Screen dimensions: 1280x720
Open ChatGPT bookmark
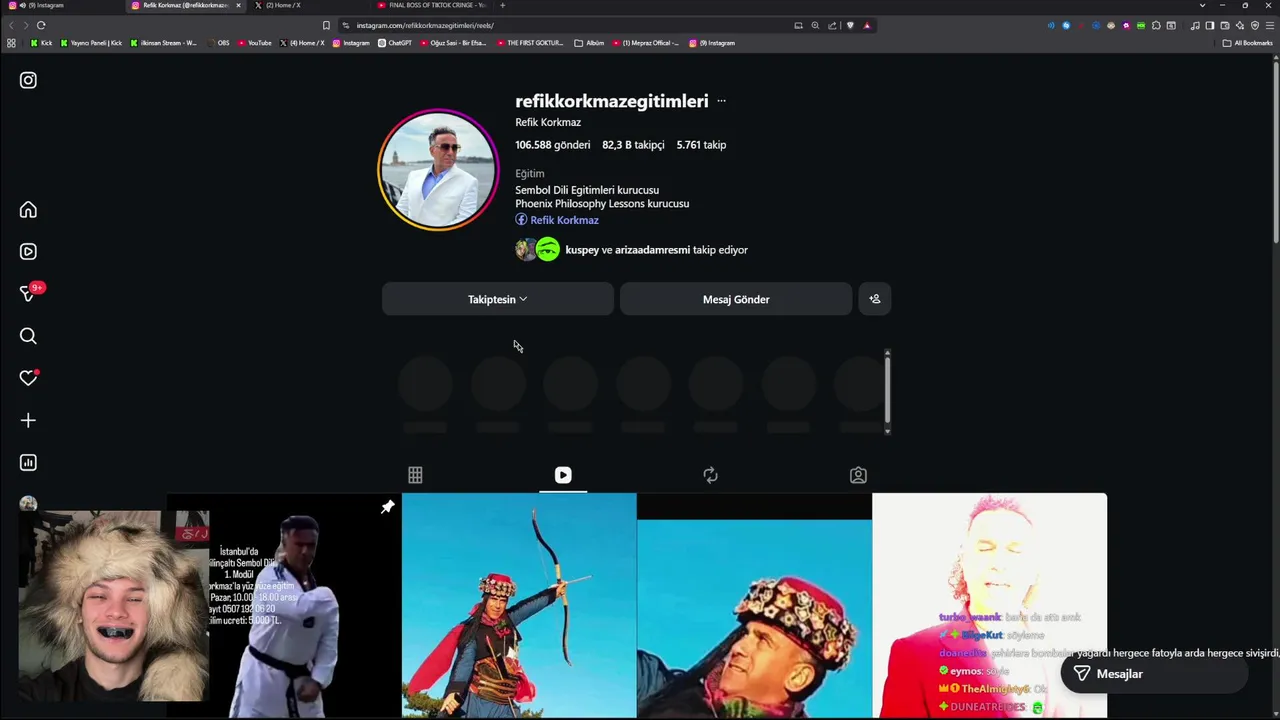click(395, 43)
